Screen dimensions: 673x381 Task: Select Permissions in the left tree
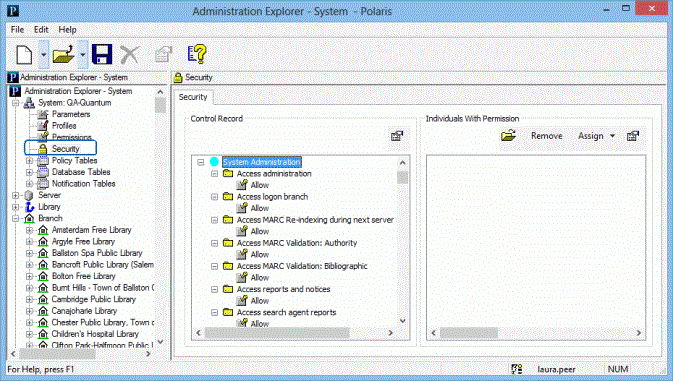click(x=72, y=137)
